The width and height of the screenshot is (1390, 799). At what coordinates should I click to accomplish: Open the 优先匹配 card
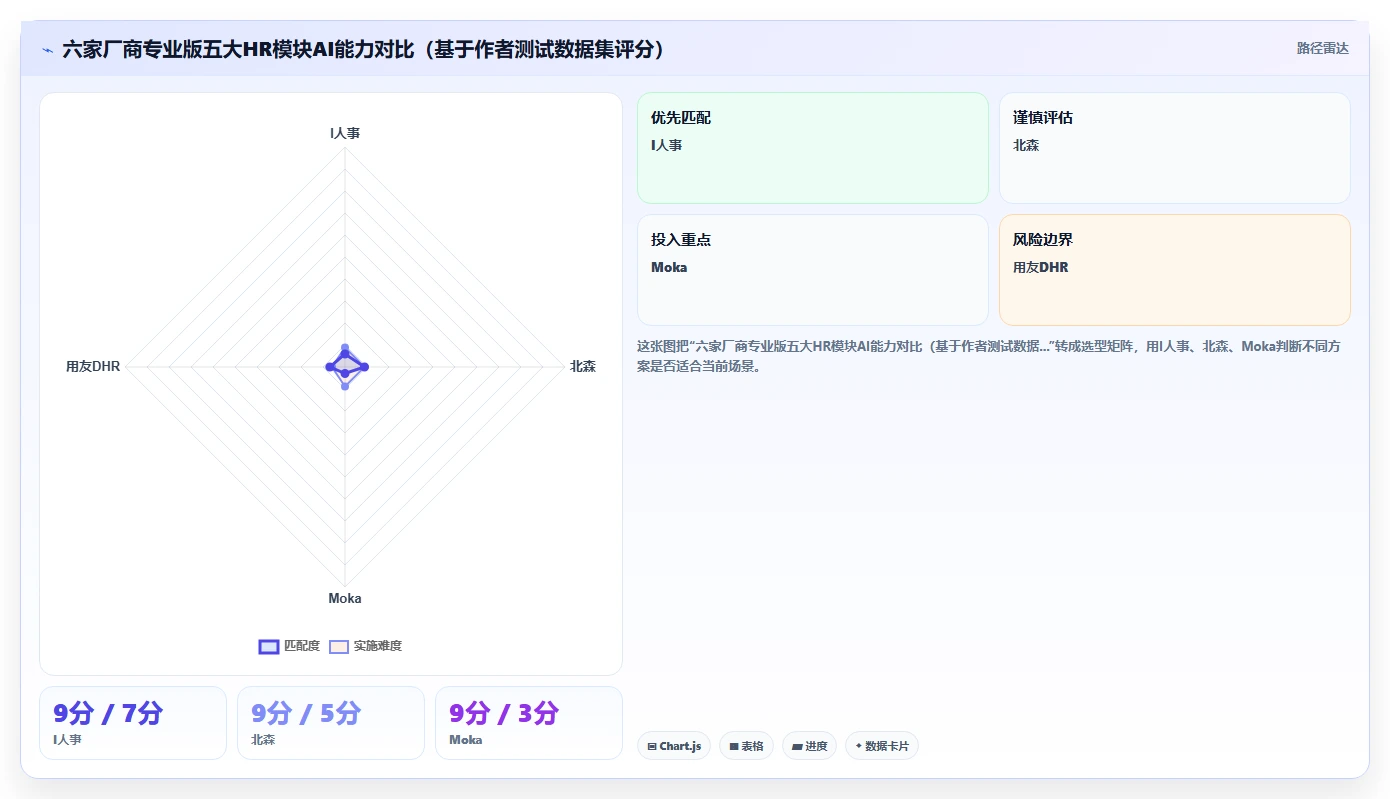[x=813, y=148]
